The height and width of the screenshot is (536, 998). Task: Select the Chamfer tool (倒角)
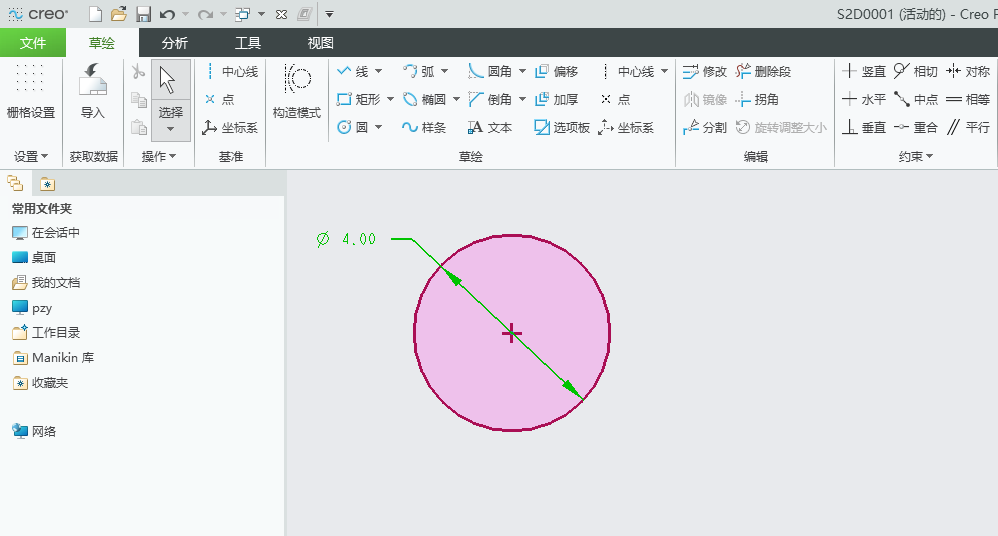490,99
